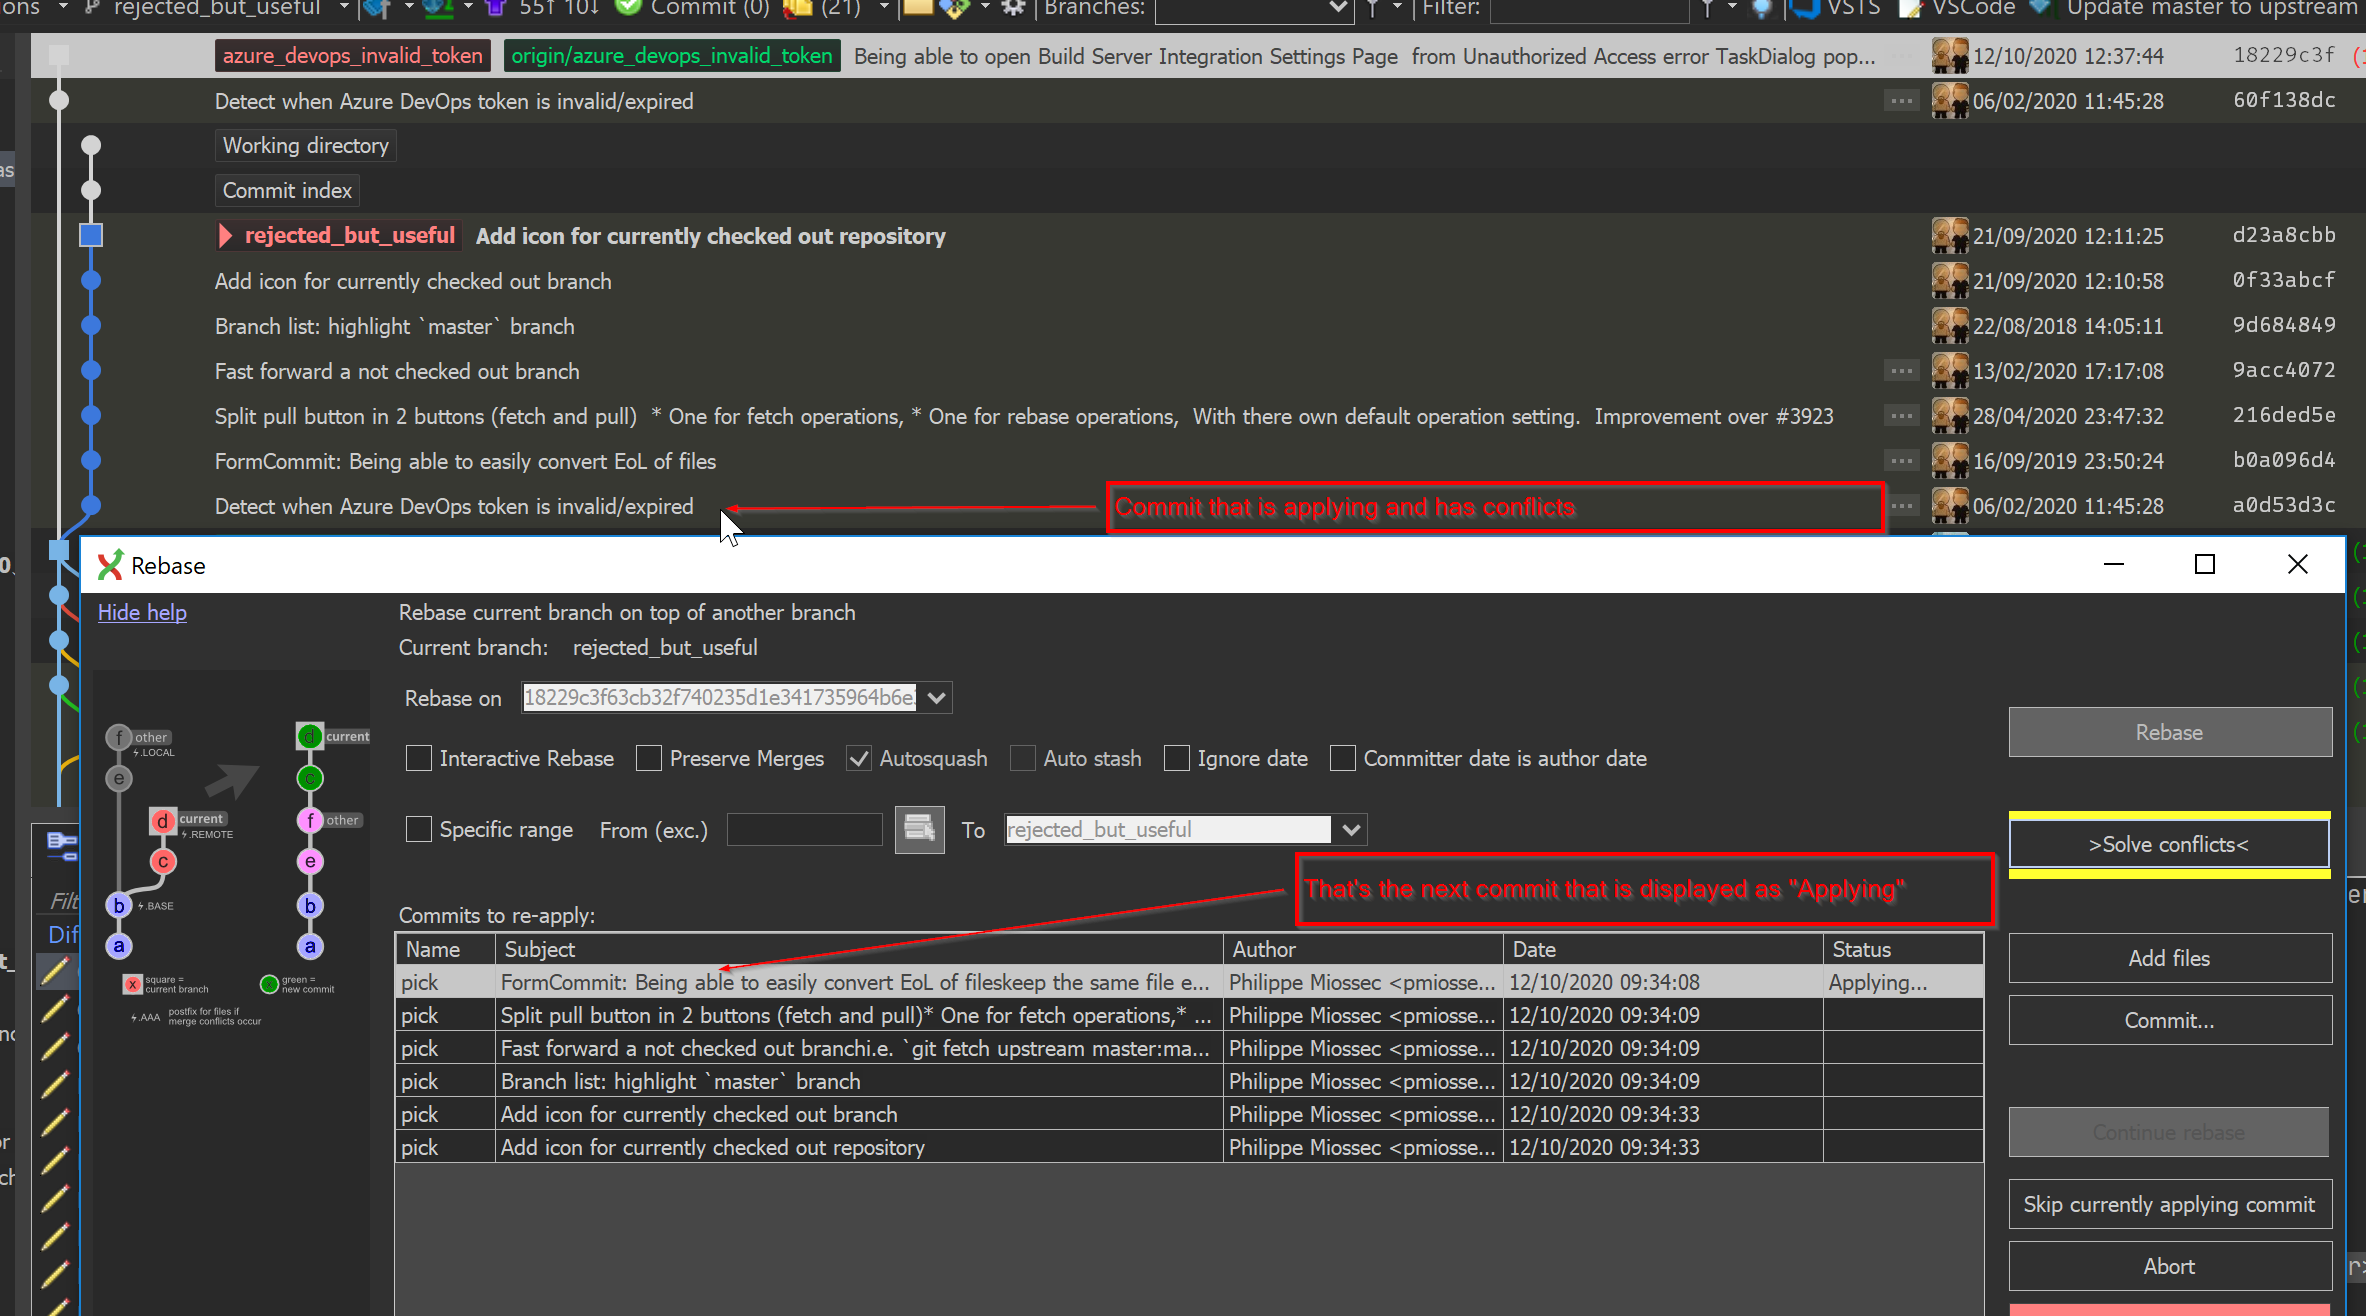Click the green Commit (0) checkmark icon
The width and height of the screenshot is (2366, 1316).
[x=628, y=10]
